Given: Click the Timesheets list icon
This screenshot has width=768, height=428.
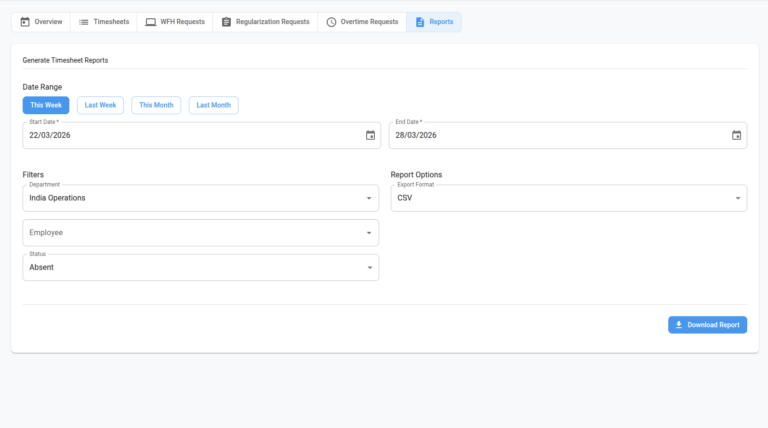Looking at the screenshot, I should [x=84, y=22].
